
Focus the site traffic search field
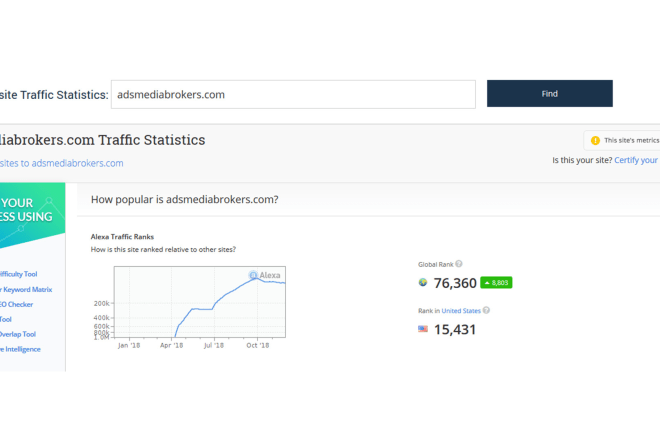[293, 94]
